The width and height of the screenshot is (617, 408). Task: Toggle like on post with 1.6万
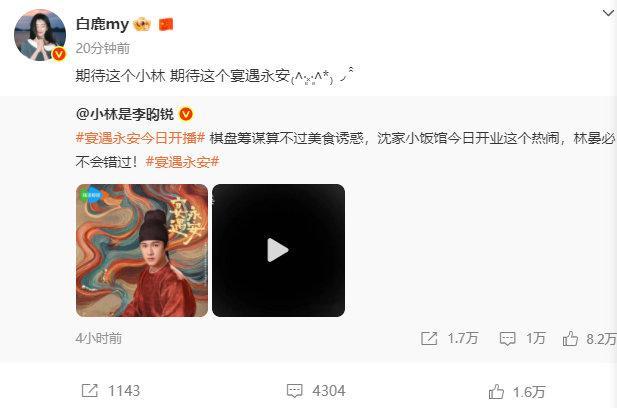[x=496, y=392]
